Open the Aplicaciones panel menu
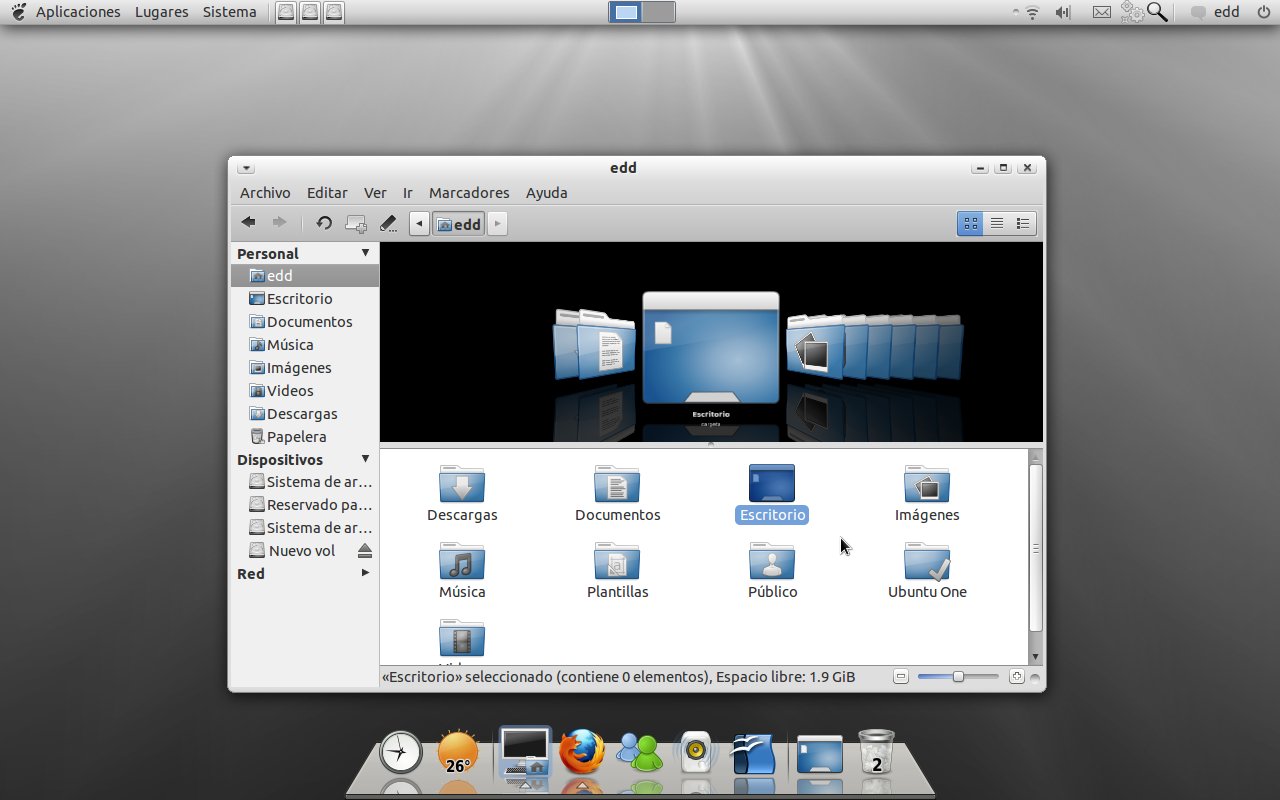Image resolution: width=1280 pixels, height=800 pixels. tap(78, 12)
